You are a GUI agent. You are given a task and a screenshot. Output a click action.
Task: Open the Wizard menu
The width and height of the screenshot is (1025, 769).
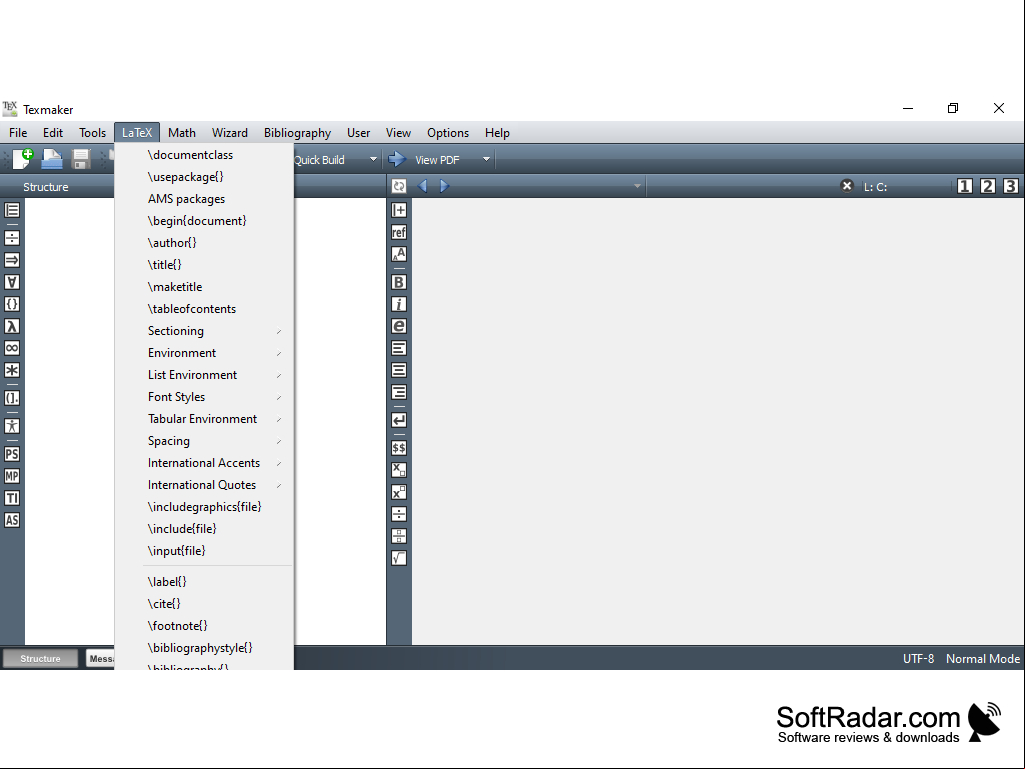point(229,133)
